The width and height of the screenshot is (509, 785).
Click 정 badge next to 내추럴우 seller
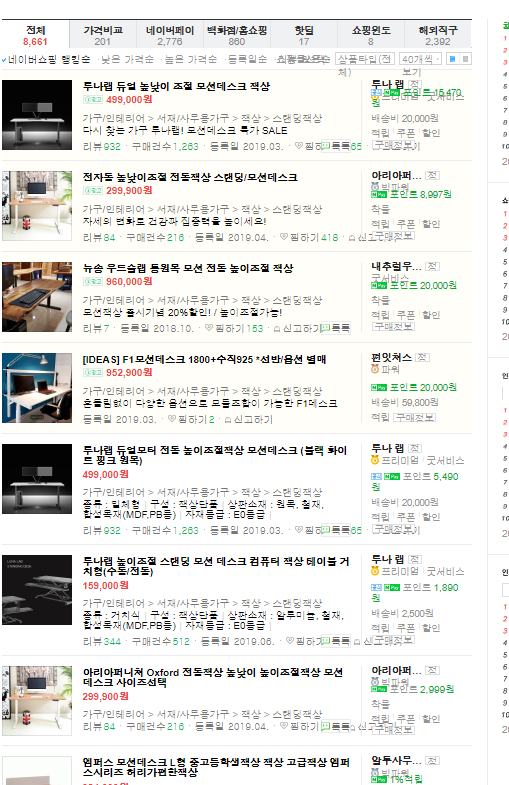click(x=432, y=266)
